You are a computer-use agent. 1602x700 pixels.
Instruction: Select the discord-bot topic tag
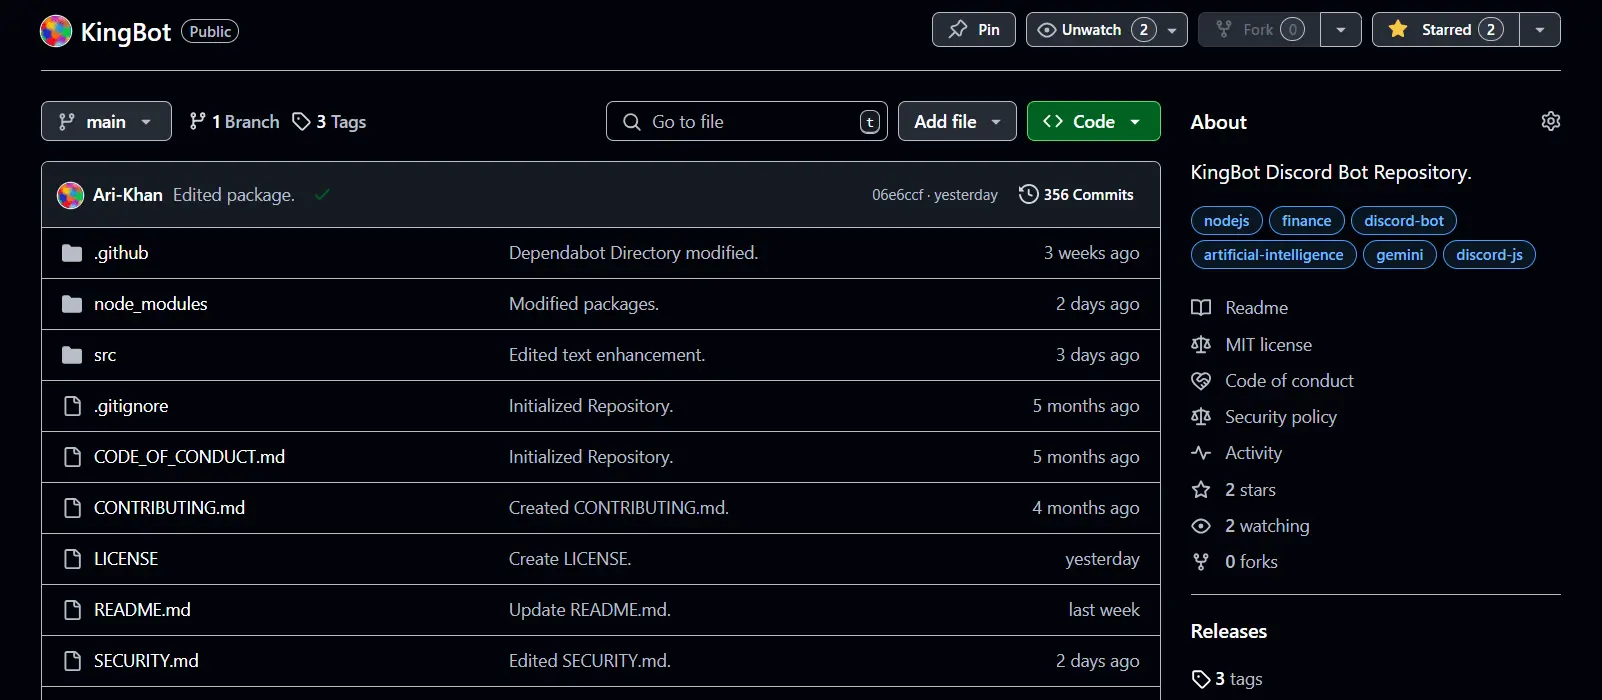[x=1404, y=221]
